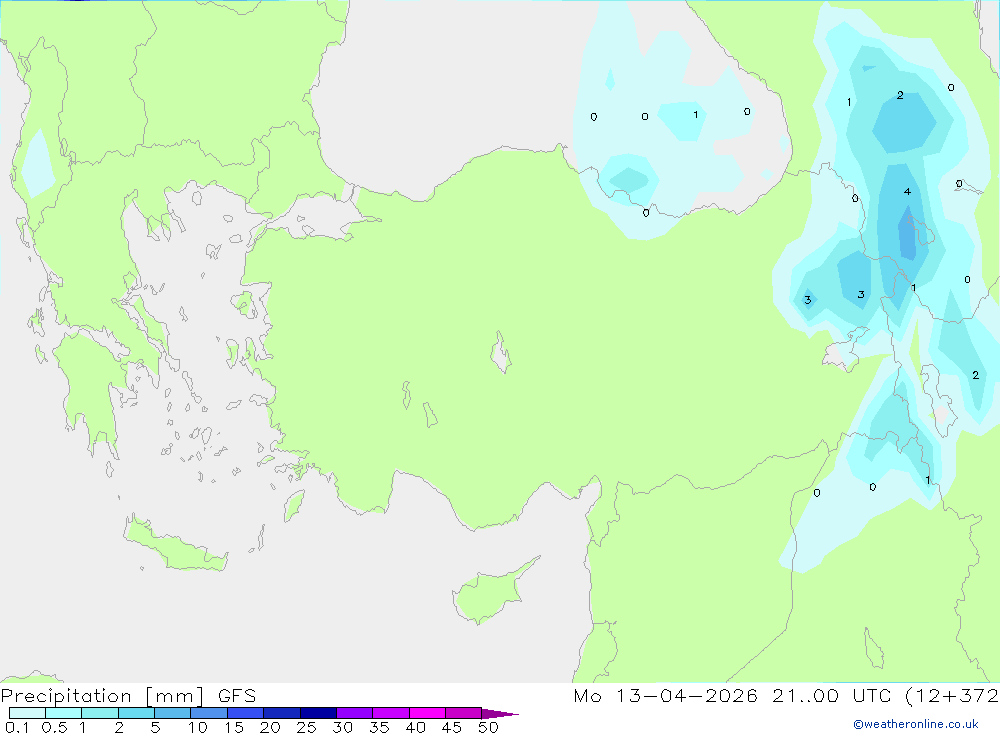
Task: Select the 2–5 mm legend color swatch
Action: tap(136, 713)
